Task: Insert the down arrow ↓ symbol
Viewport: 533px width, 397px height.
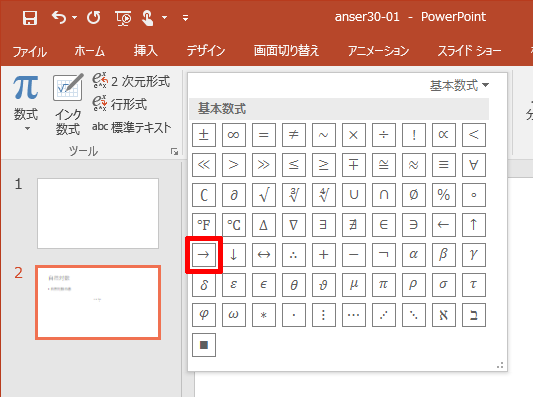Action: click(x=234, y=255)
